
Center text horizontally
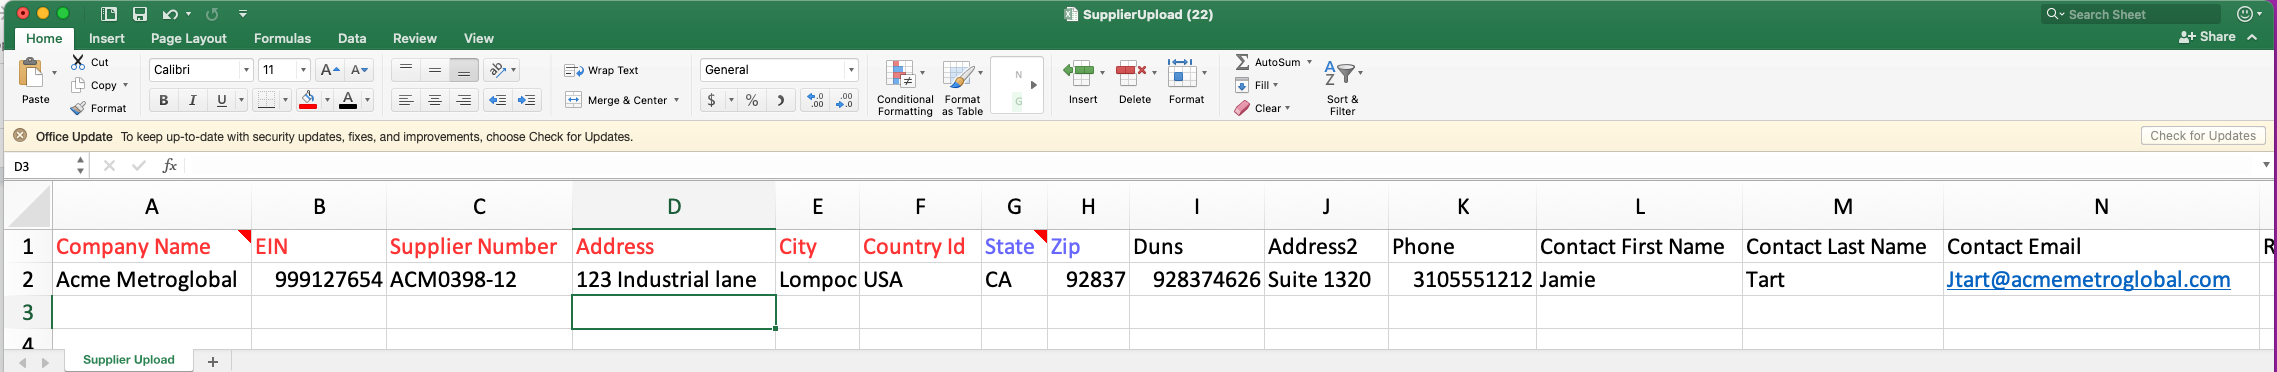pyautogui.click(x=434, y=100)
